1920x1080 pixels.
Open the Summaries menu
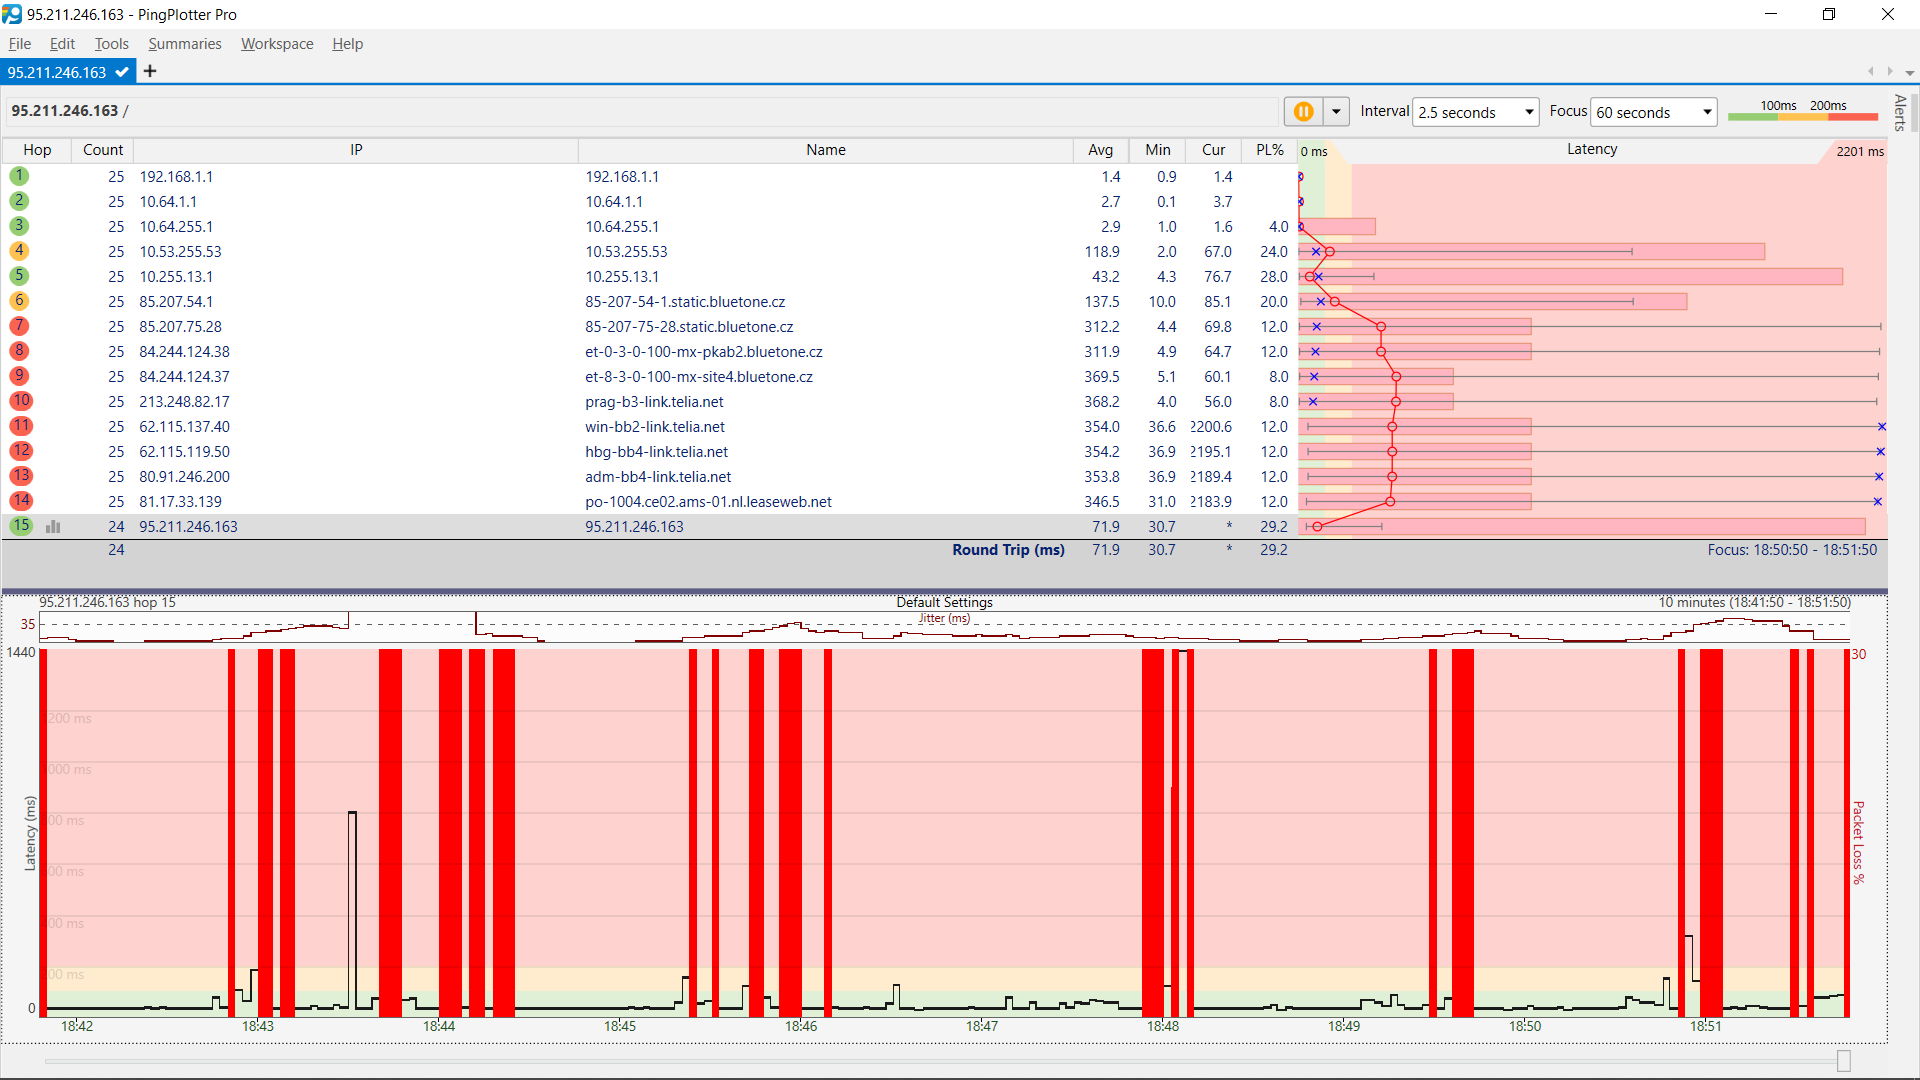[184, 44]
